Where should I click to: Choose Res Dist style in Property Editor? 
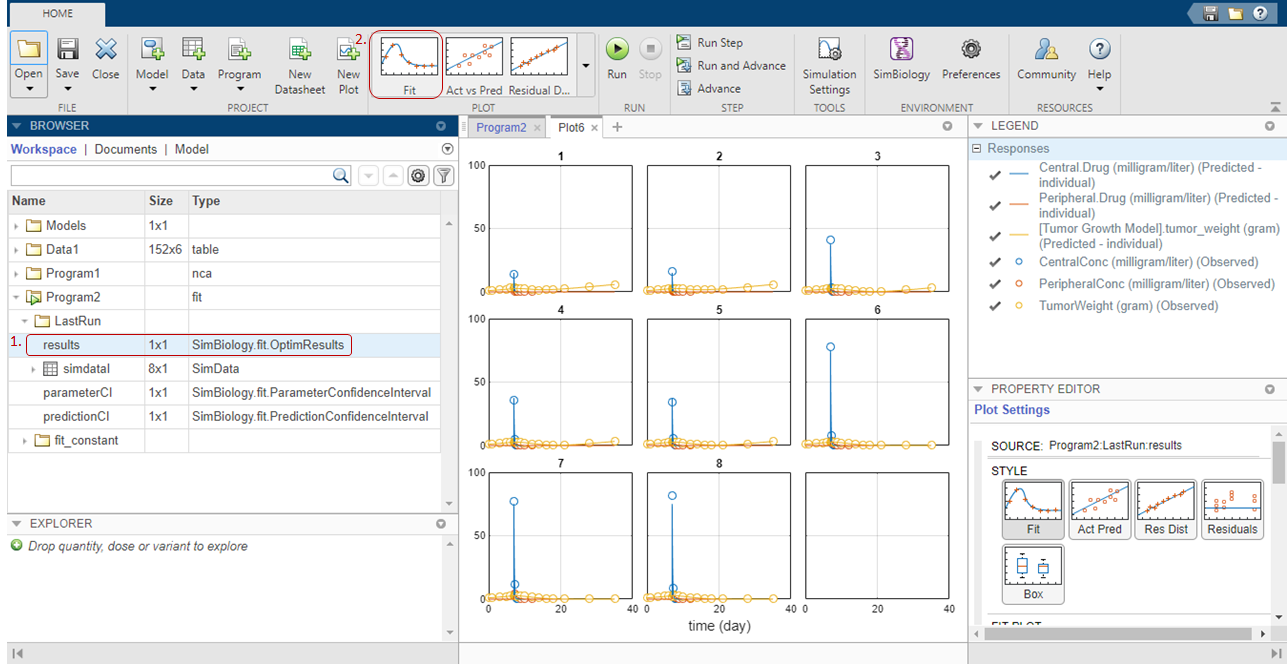[1165, 511]
